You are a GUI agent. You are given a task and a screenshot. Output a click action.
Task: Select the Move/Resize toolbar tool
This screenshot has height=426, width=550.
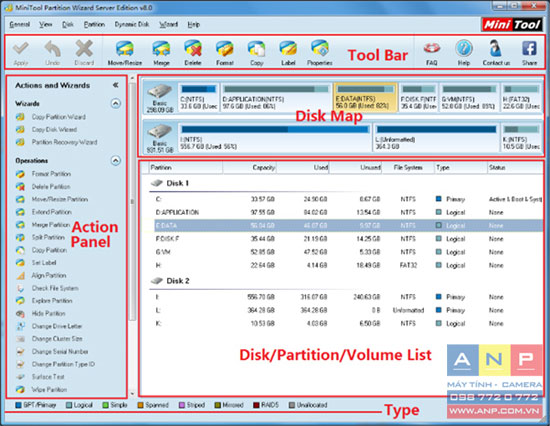tap(125, 53)
